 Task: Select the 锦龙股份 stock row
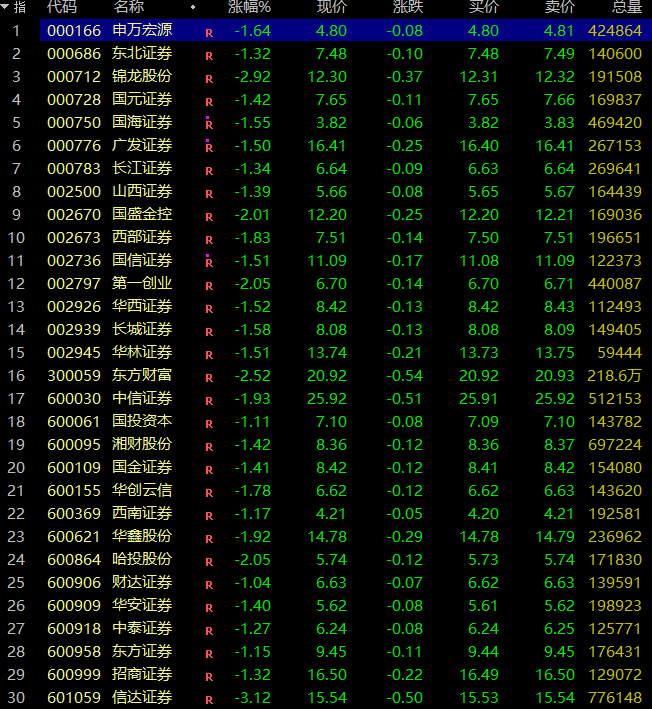(x=142, y=76)
